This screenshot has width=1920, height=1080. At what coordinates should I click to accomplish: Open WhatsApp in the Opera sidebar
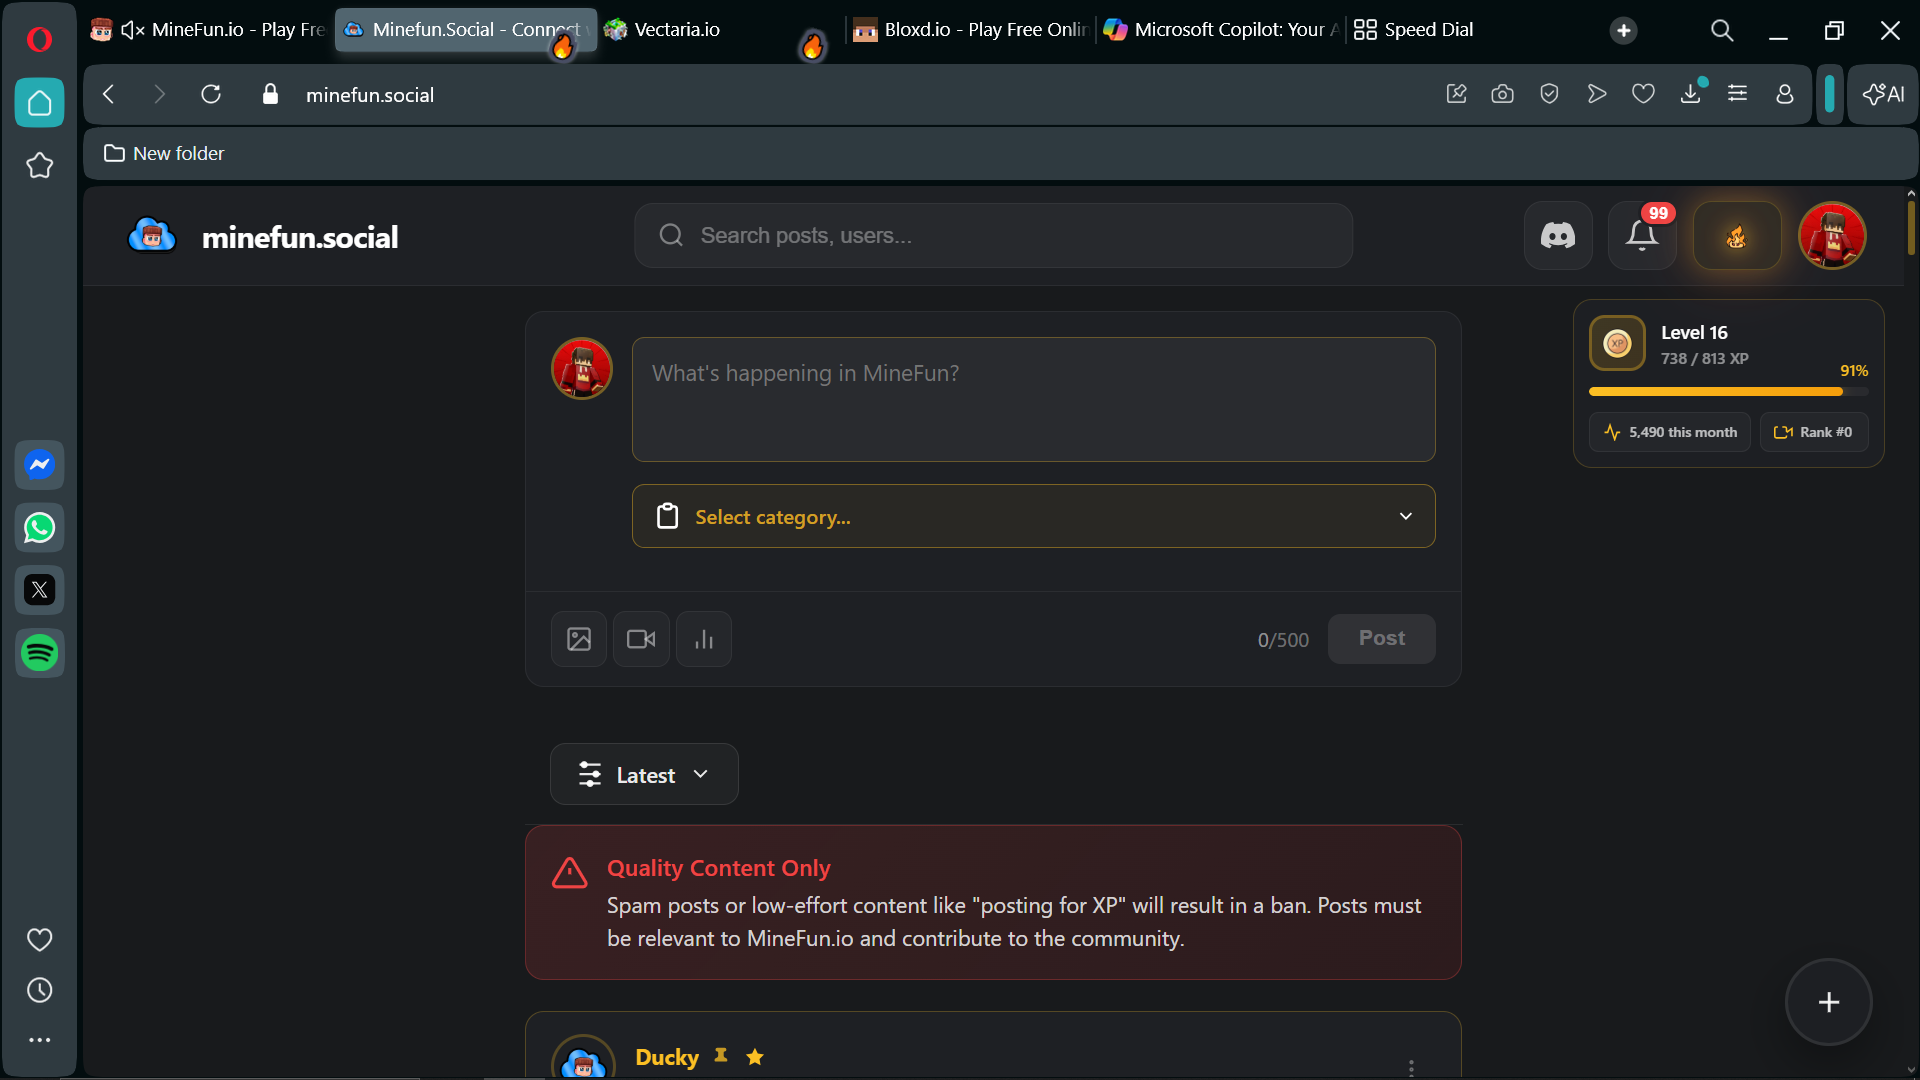[40, 528]
